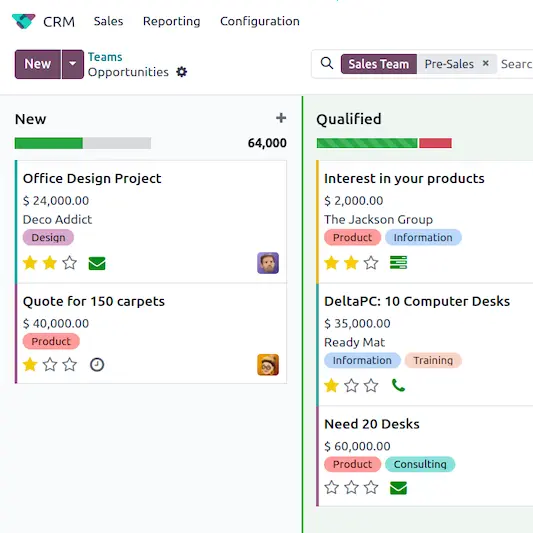Set first priority star on Need 20 Desks
533x533 pixels.
point(331,487)
